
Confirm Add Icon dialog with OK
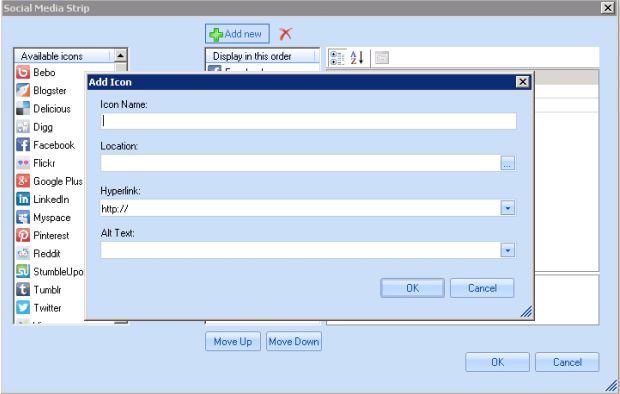coord(412,288)
